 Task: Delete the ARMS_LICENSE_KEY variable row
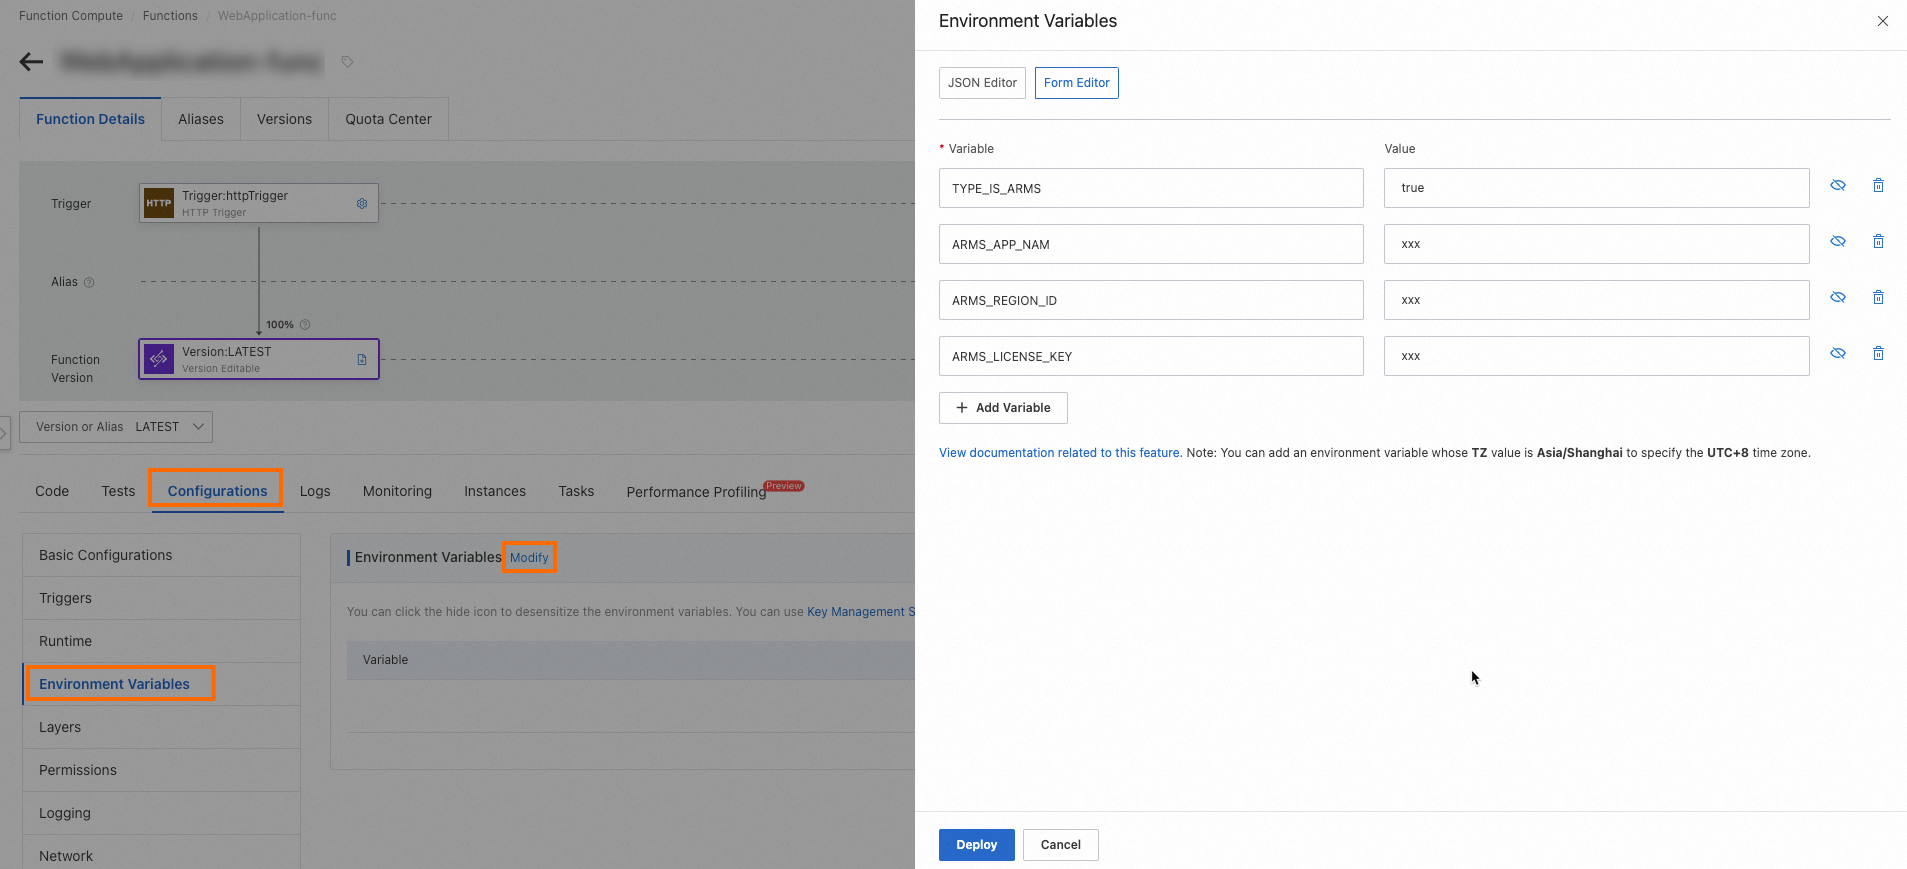tap(1879, 354)
